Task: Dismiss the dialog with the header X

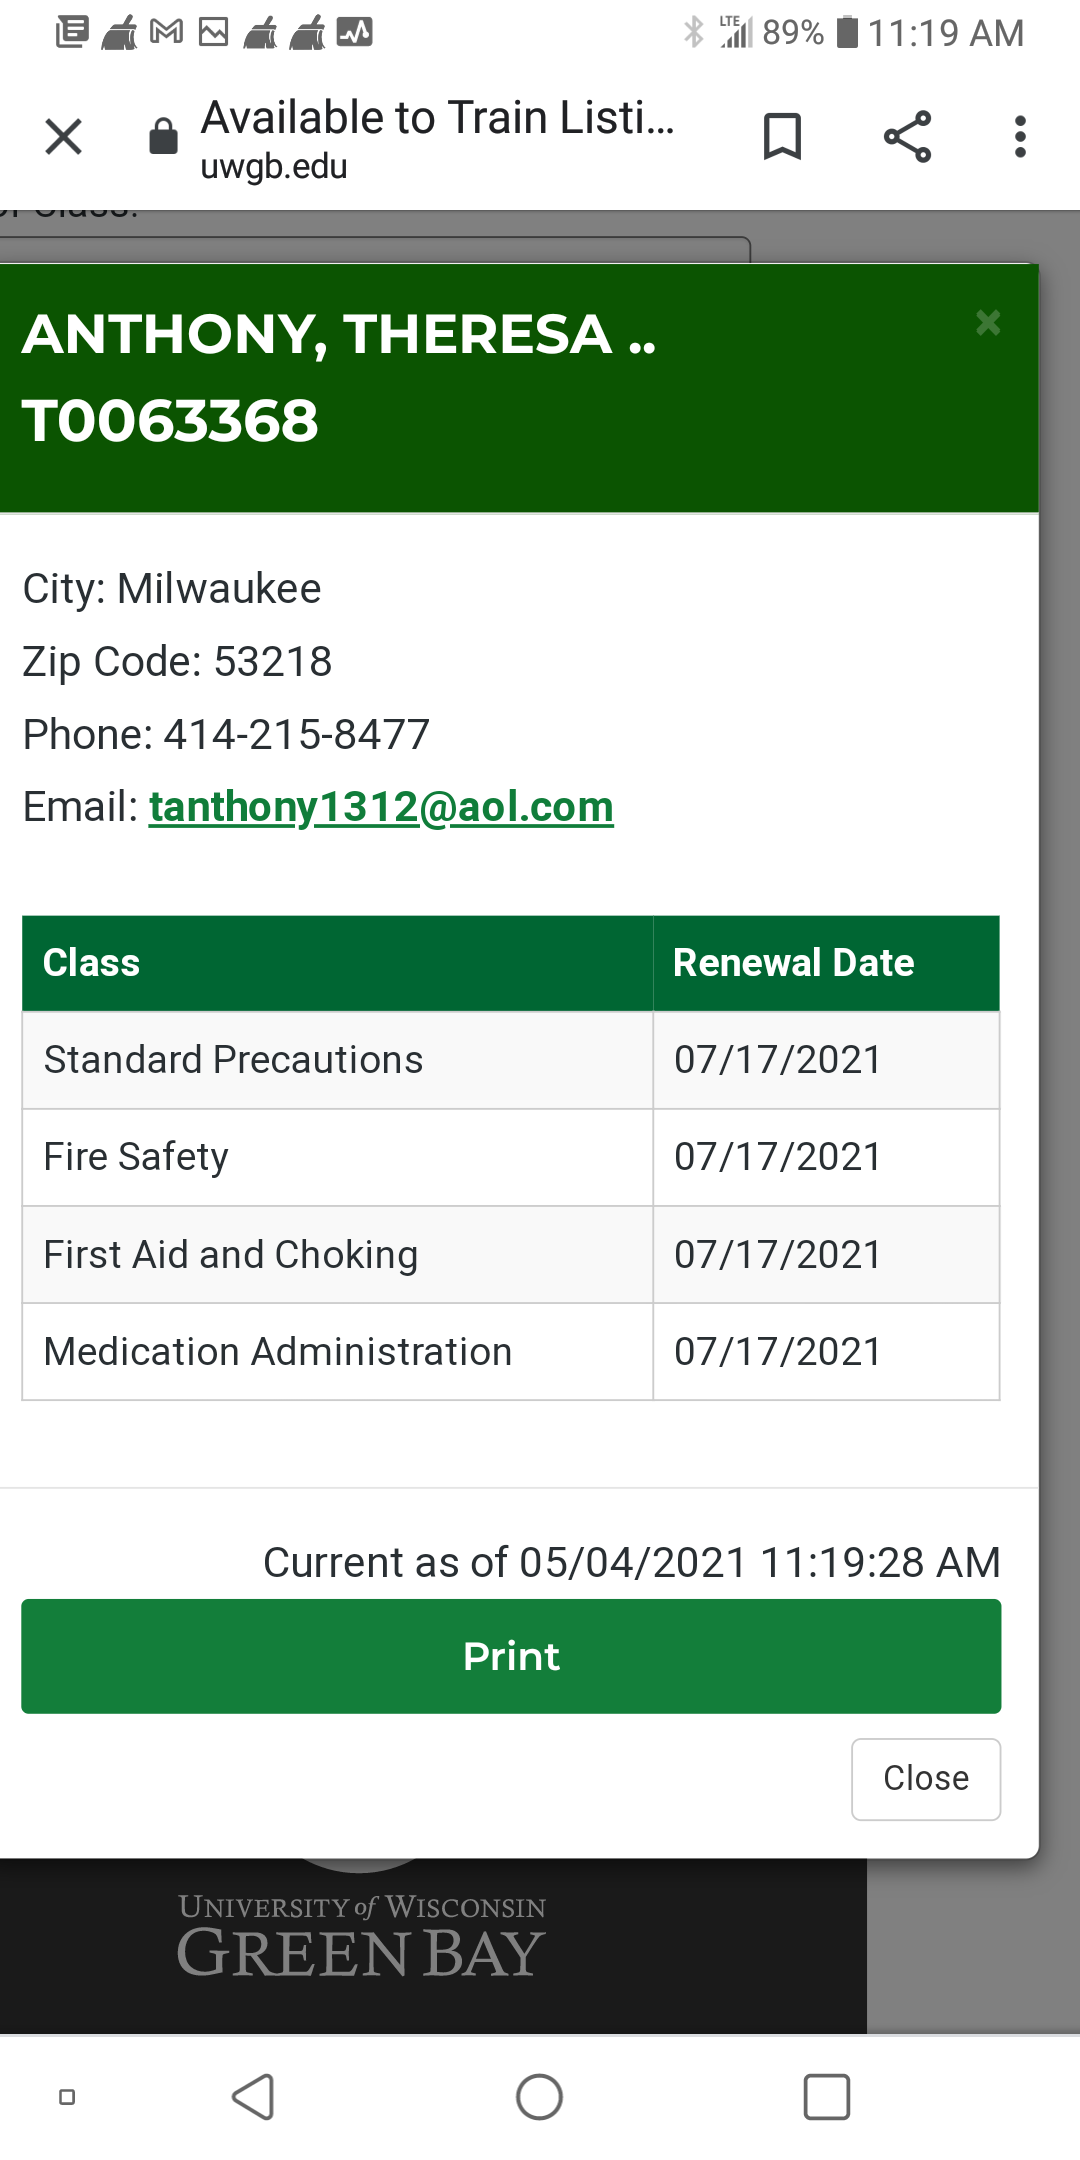Action: click(x=988, y=323)
